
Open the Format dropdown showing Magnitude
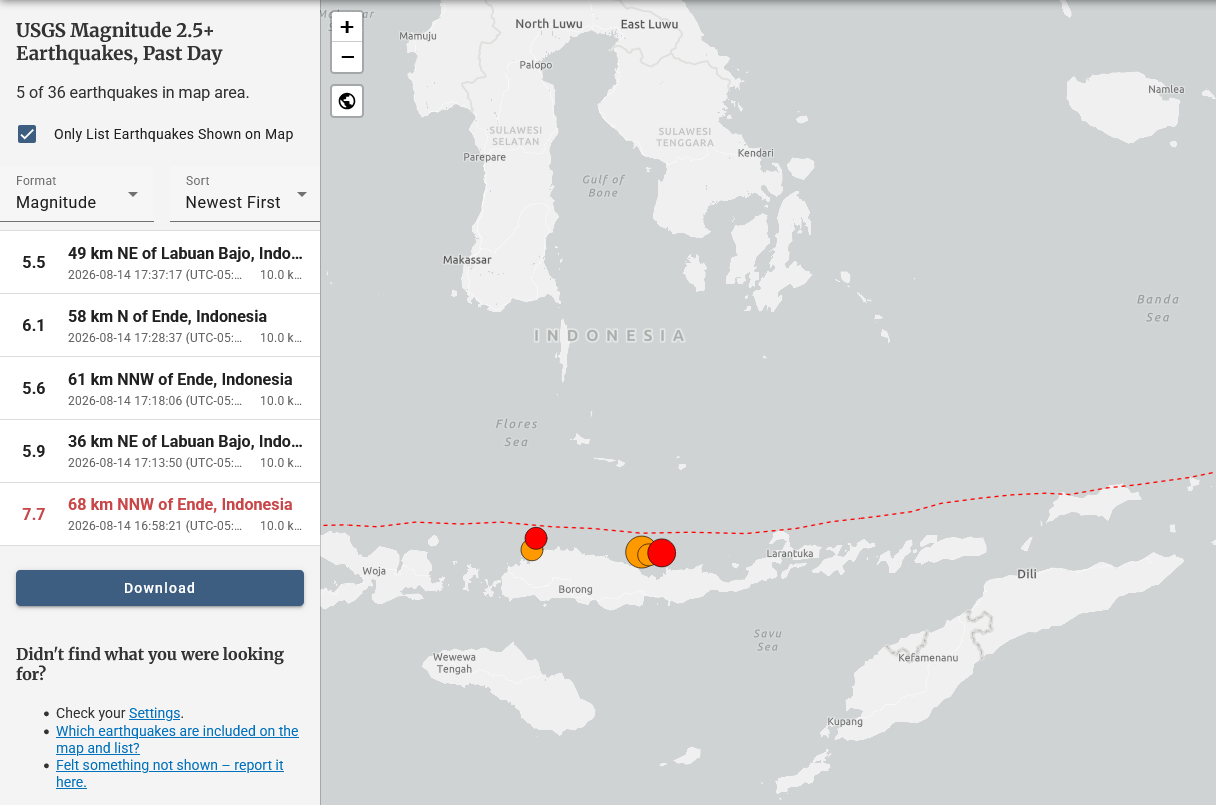coord(78,193)
